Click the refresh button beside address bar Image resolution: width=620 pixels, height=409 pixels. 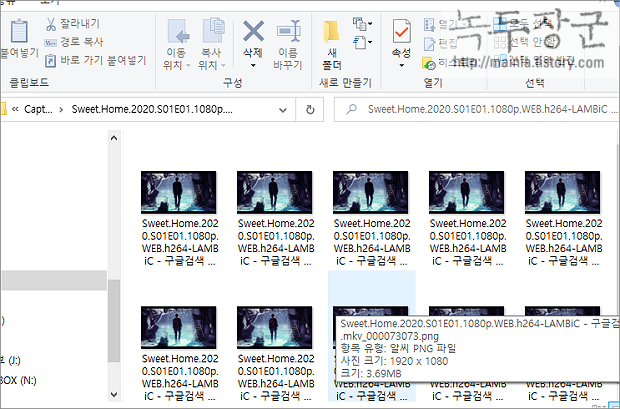click(x=310, y=110)
